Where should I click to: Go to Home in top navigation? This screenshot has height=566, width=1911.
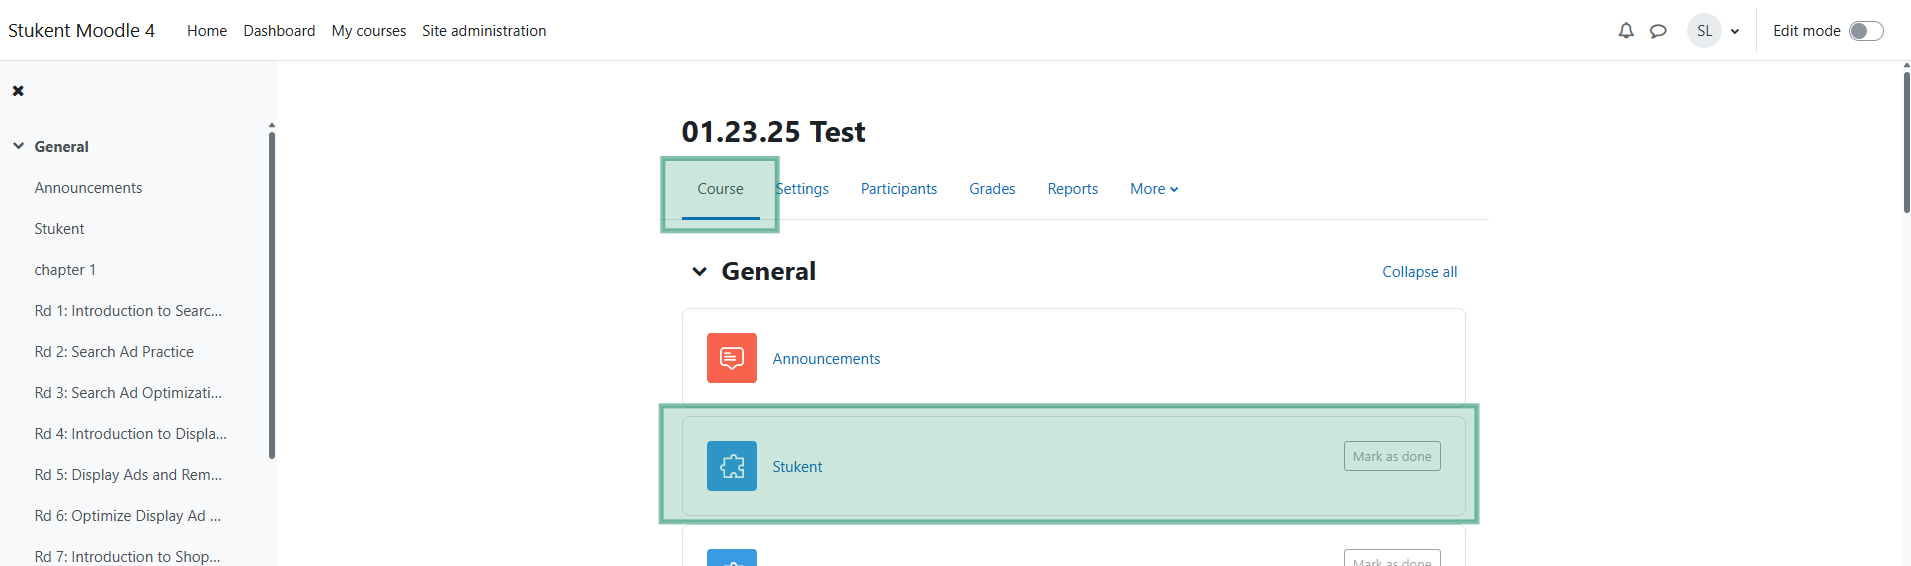(207, 31)
